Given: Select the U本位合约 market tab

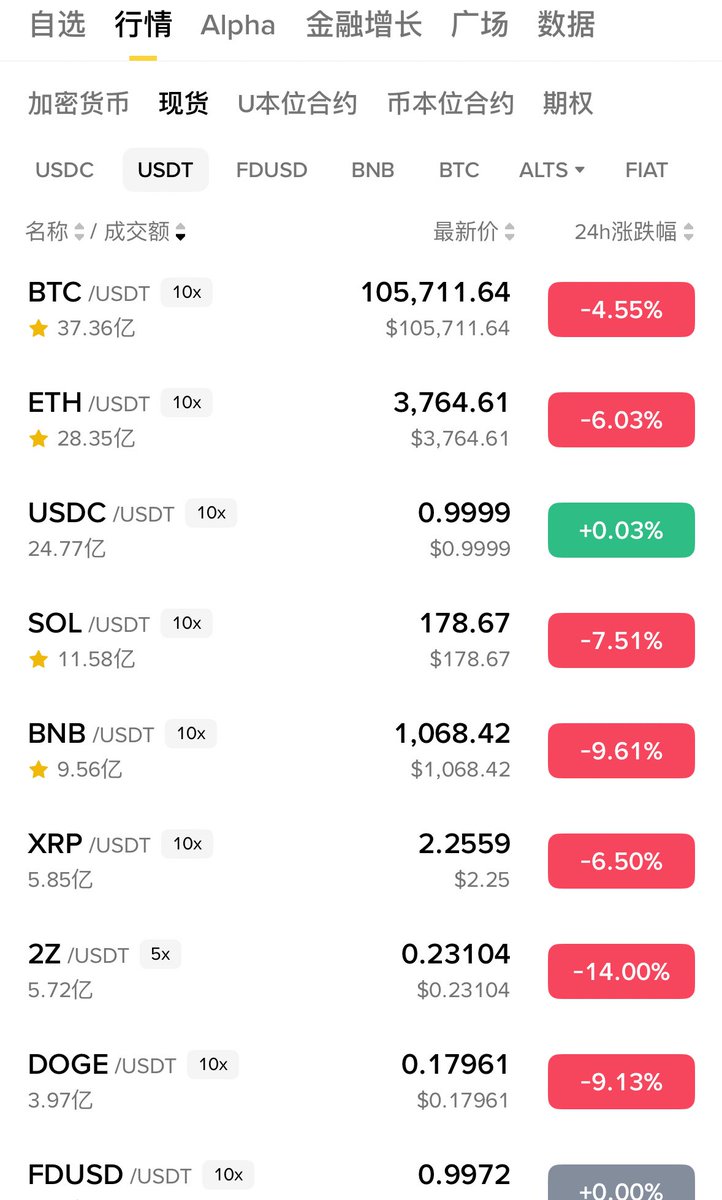Looking at the screenshot, I should 297,103.
